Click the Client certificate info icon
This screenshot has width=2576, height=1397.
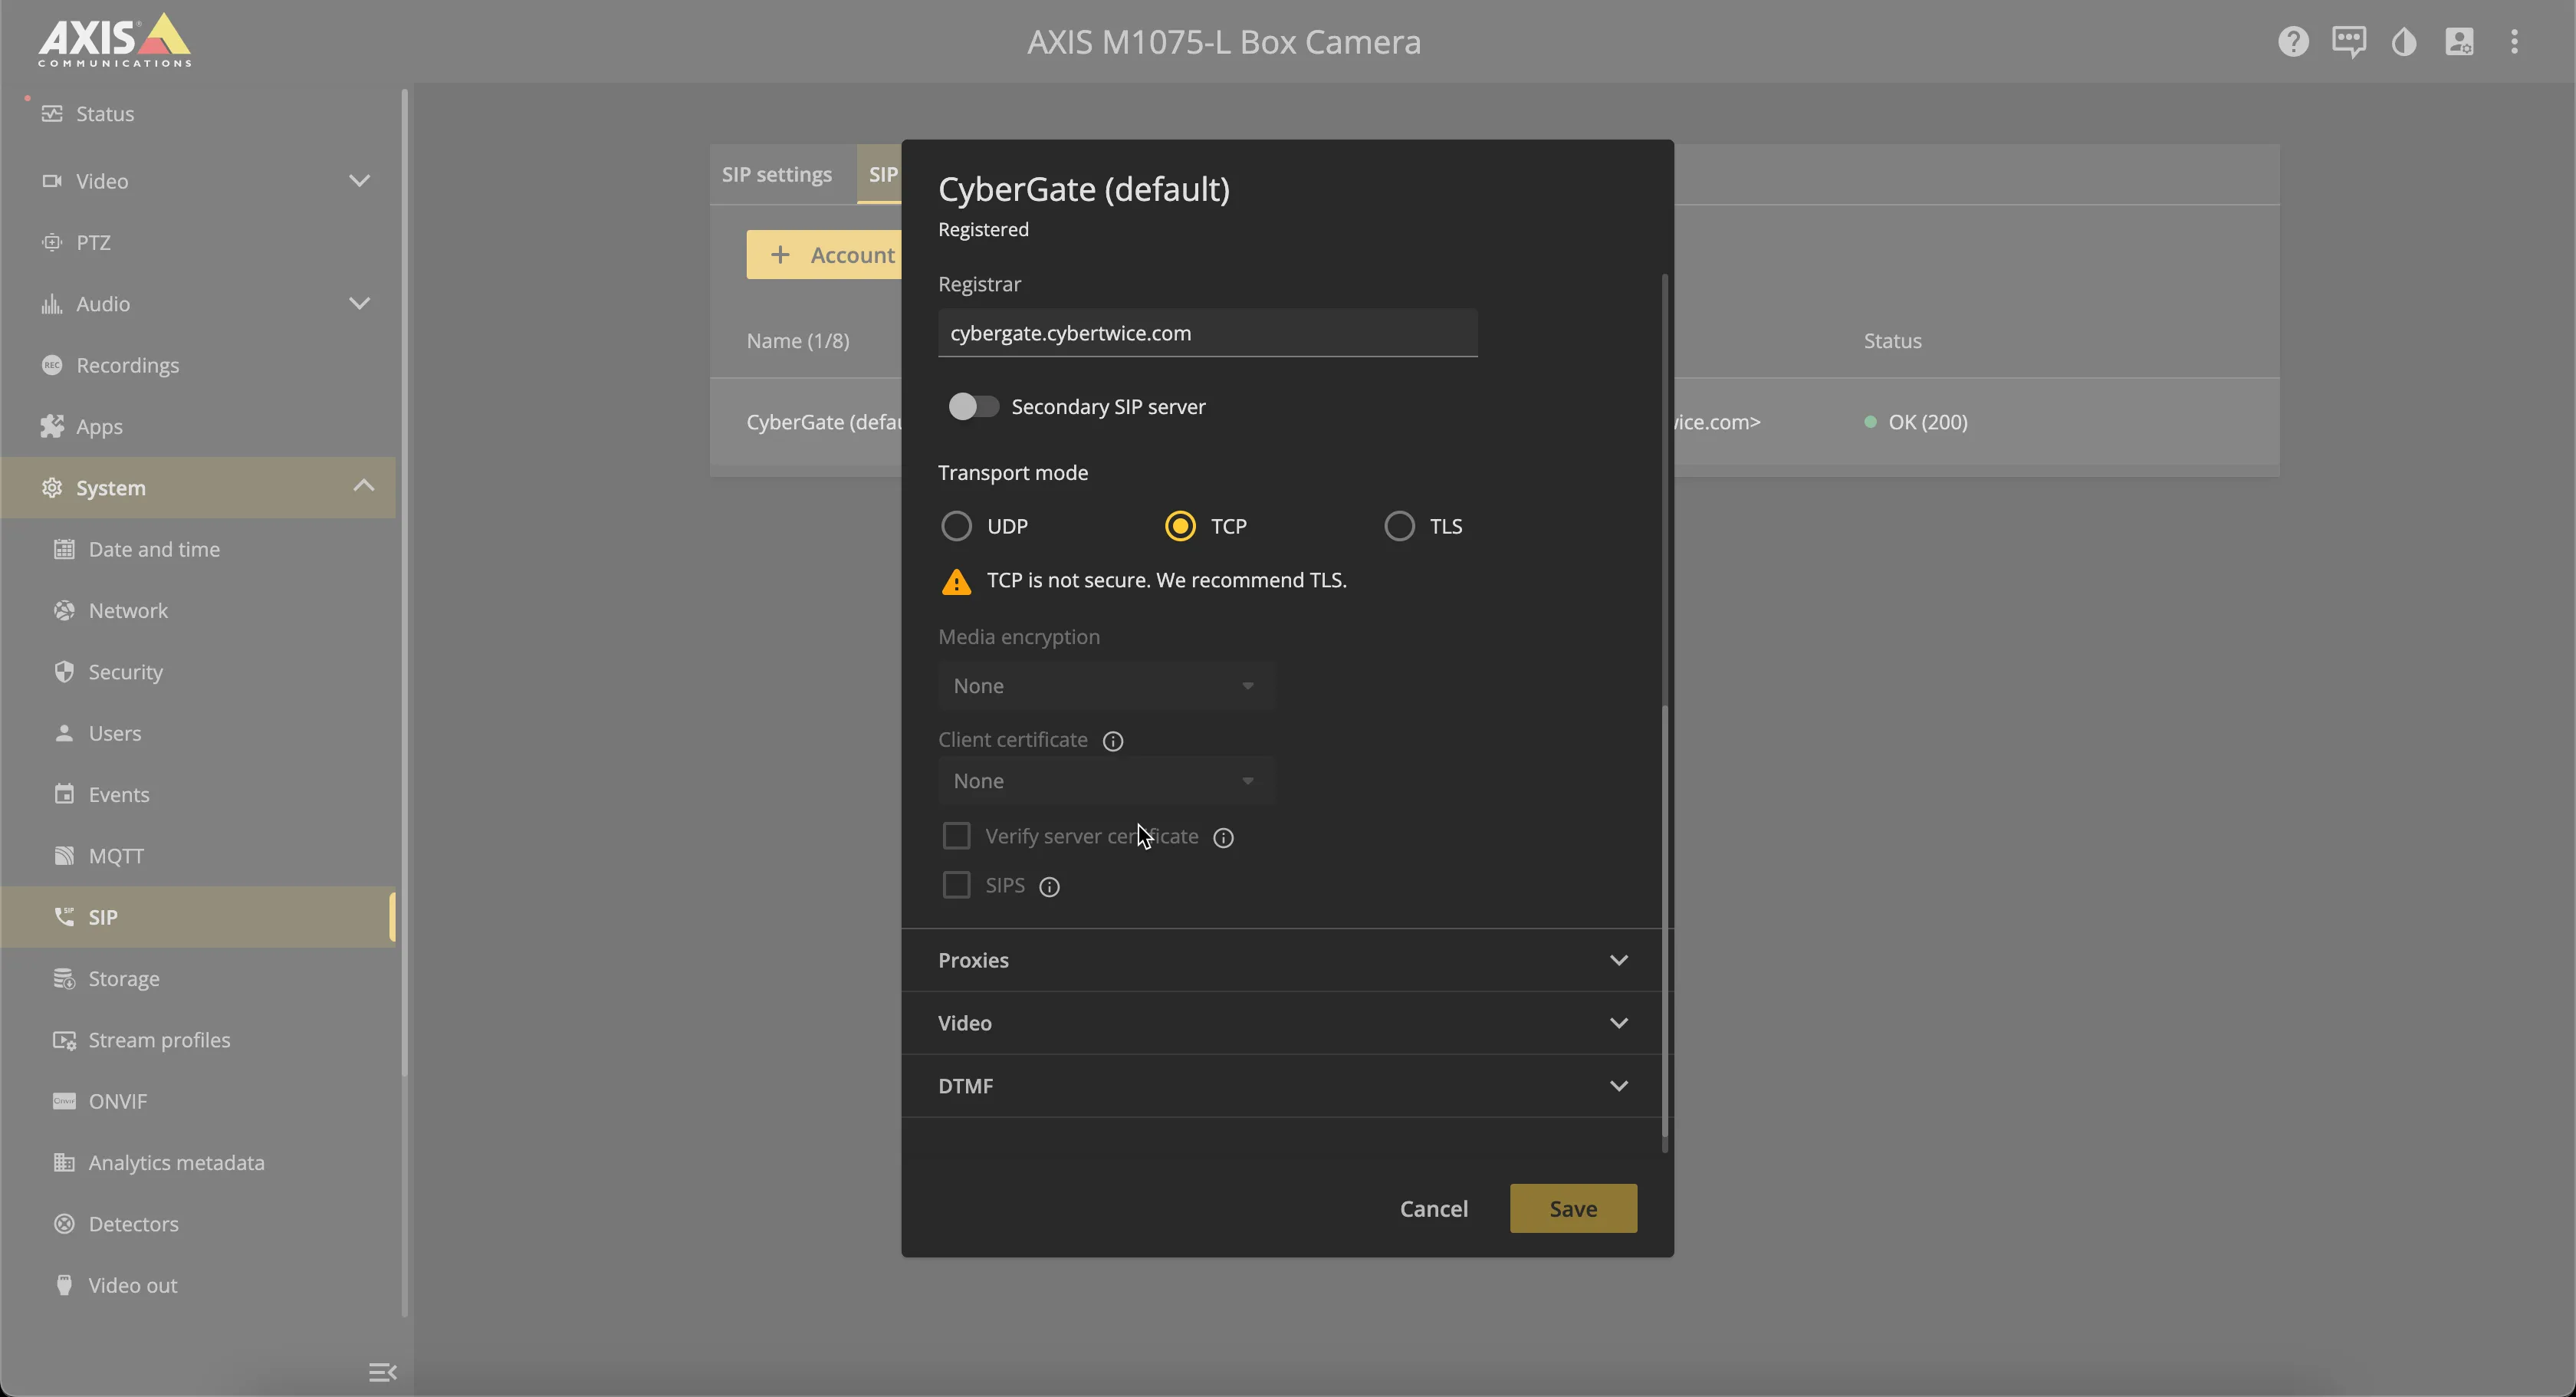coord(1112,741)
